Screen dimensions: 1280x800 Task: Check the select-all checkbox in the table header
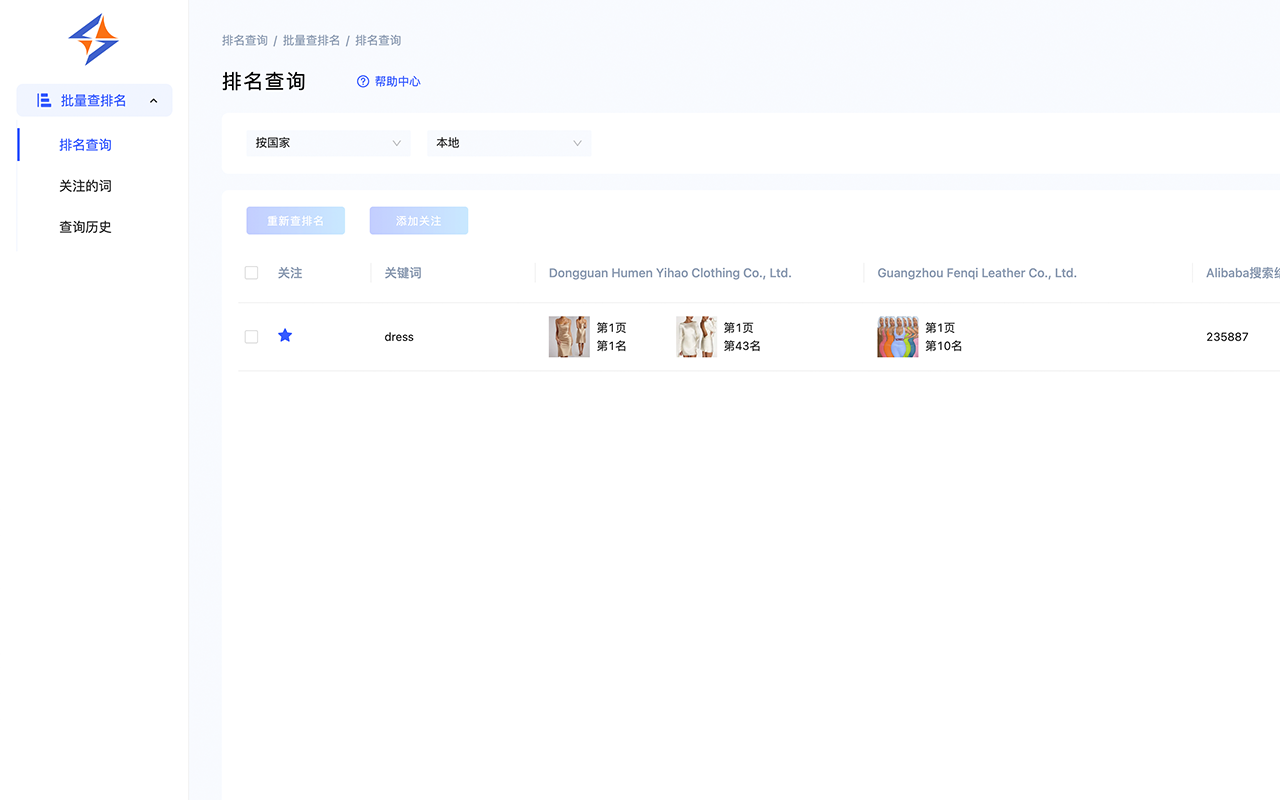click(x=251, y=272)
